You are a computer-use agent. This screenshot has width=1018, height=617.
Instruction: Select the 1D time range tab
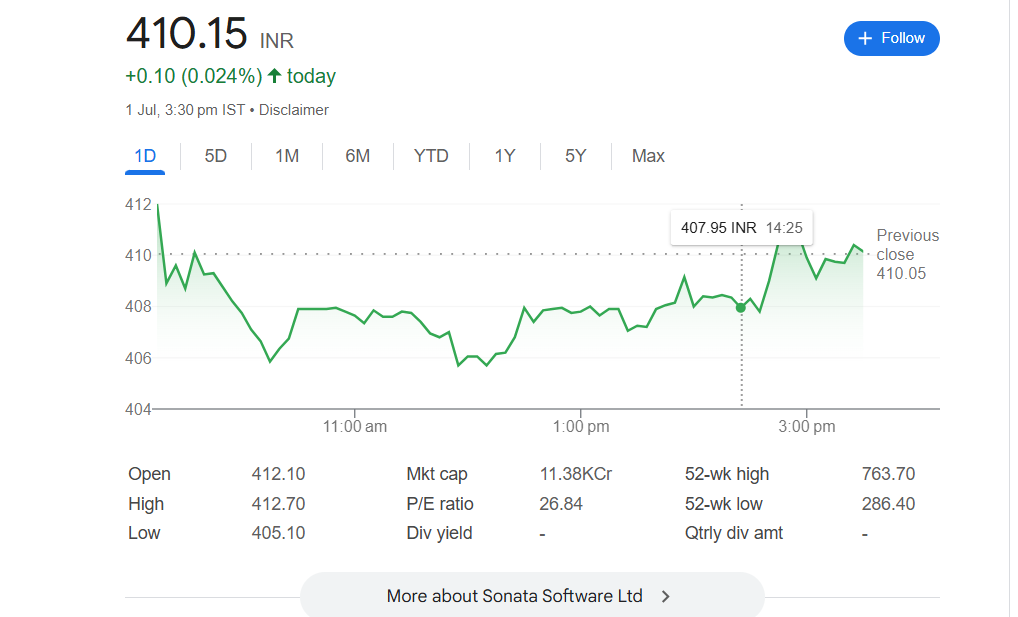tap(145, 156)
